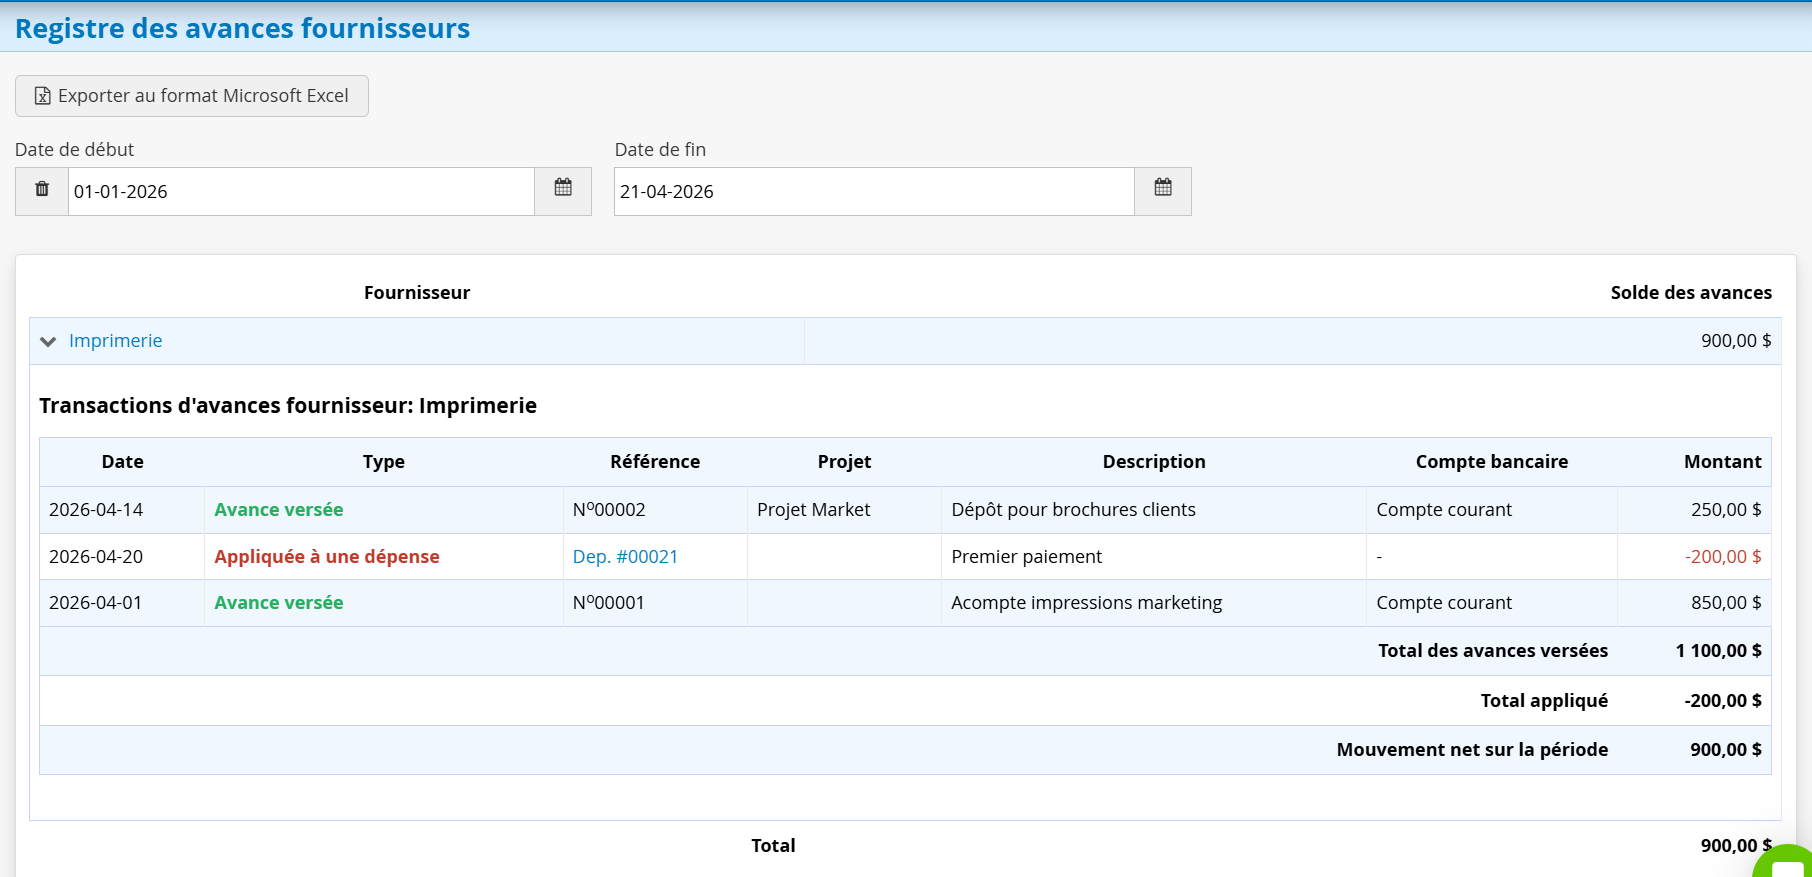1812x877 pixels.
Task: Edit the Date de début field
Action: 301,191
